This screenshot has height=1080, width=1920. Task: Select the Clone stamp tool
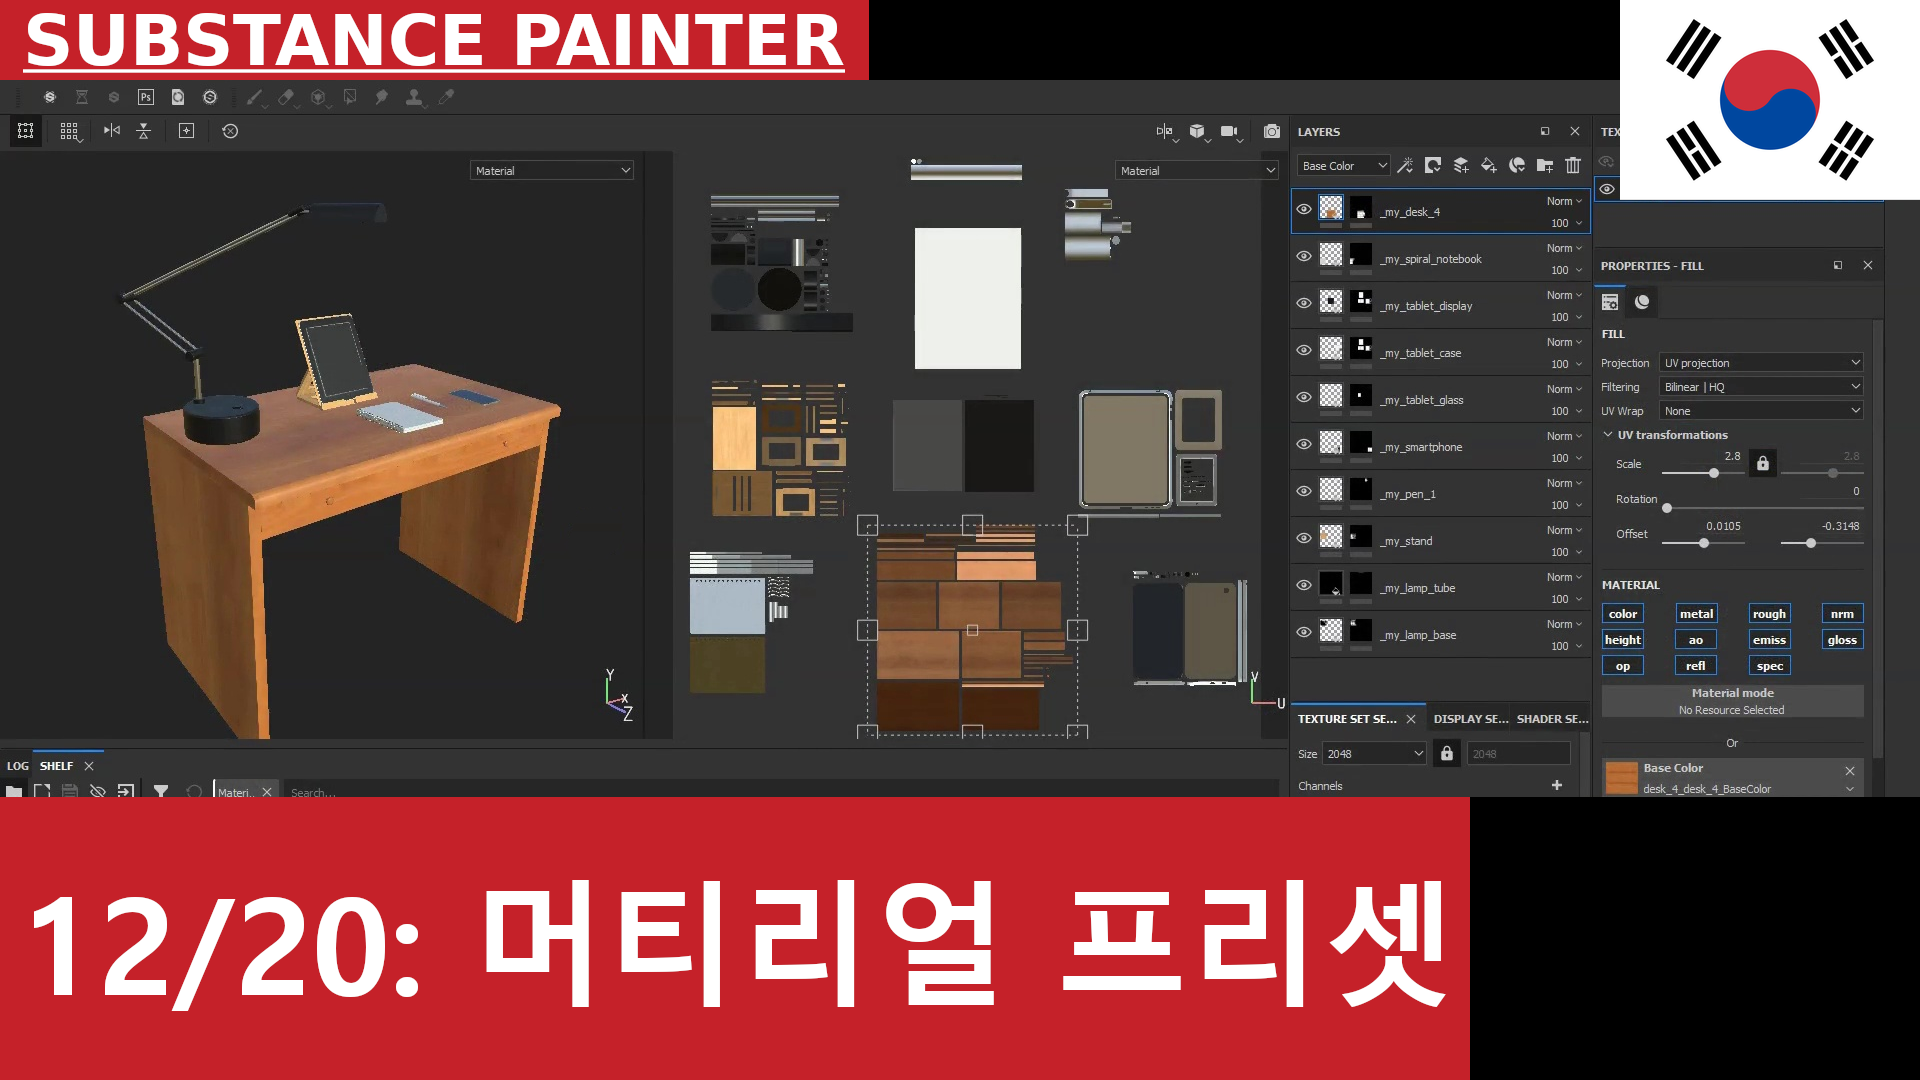coord(414,97)
